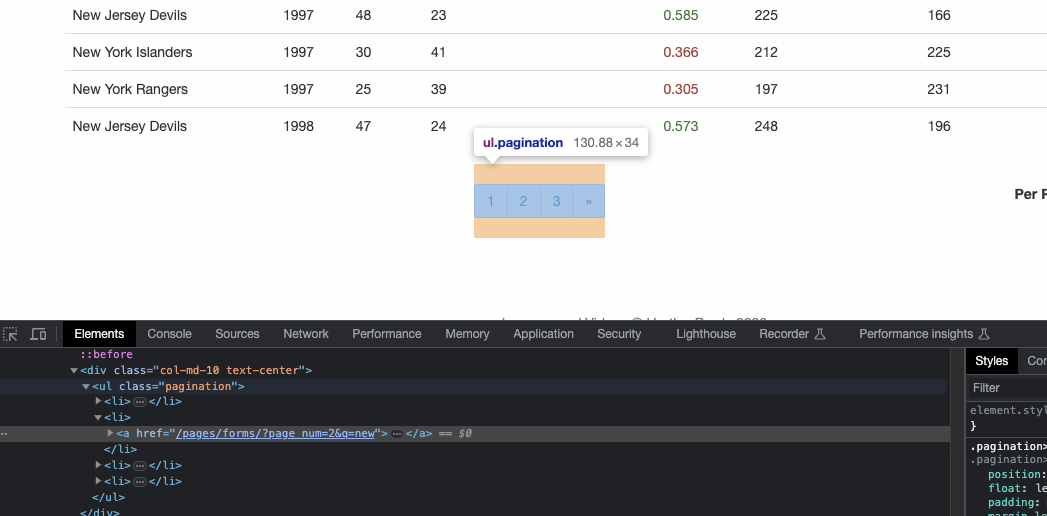Click ellipsis in first li element
This screenshot has width=1047, height=516.
point(140,402)
